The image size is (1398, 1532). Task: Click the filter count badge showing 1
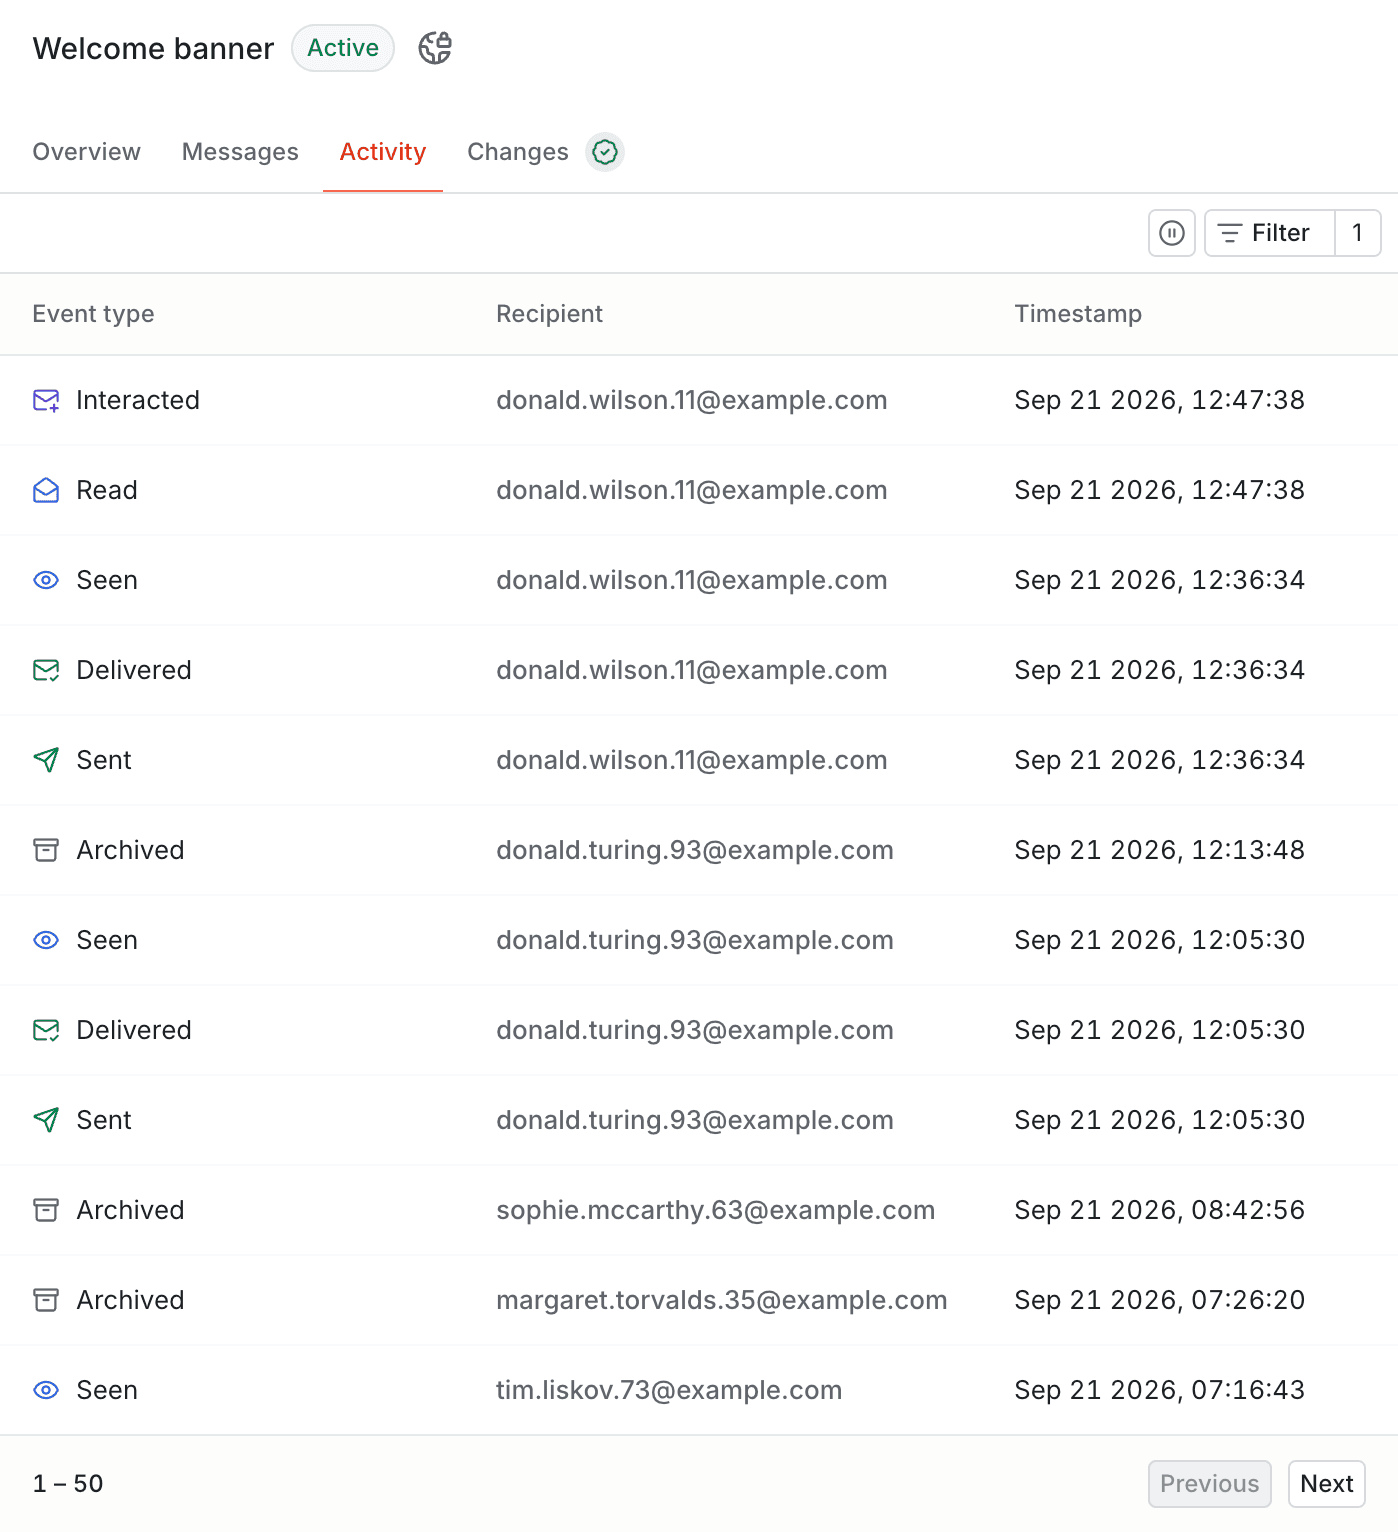1358,233
